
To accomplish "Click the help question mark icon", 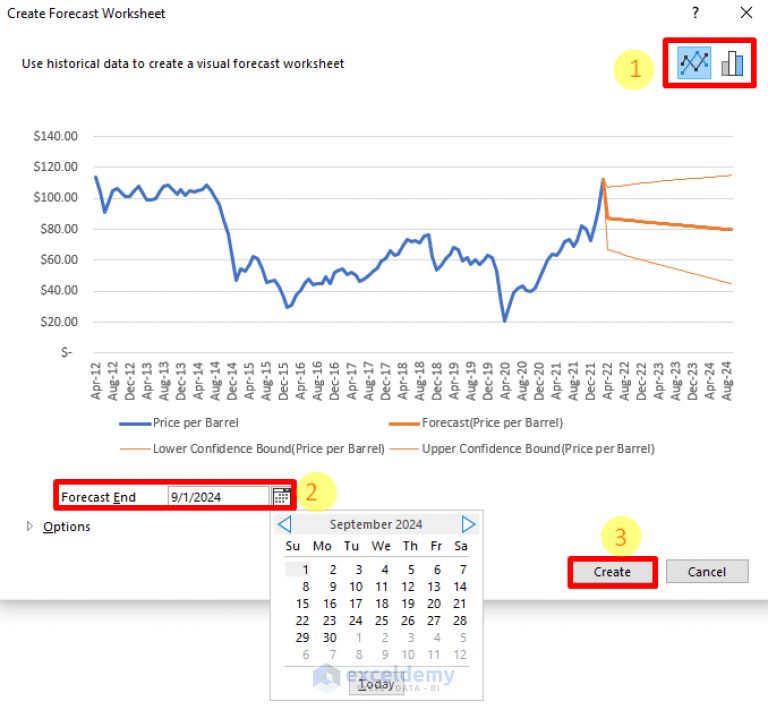I will [x=695, y=13].
